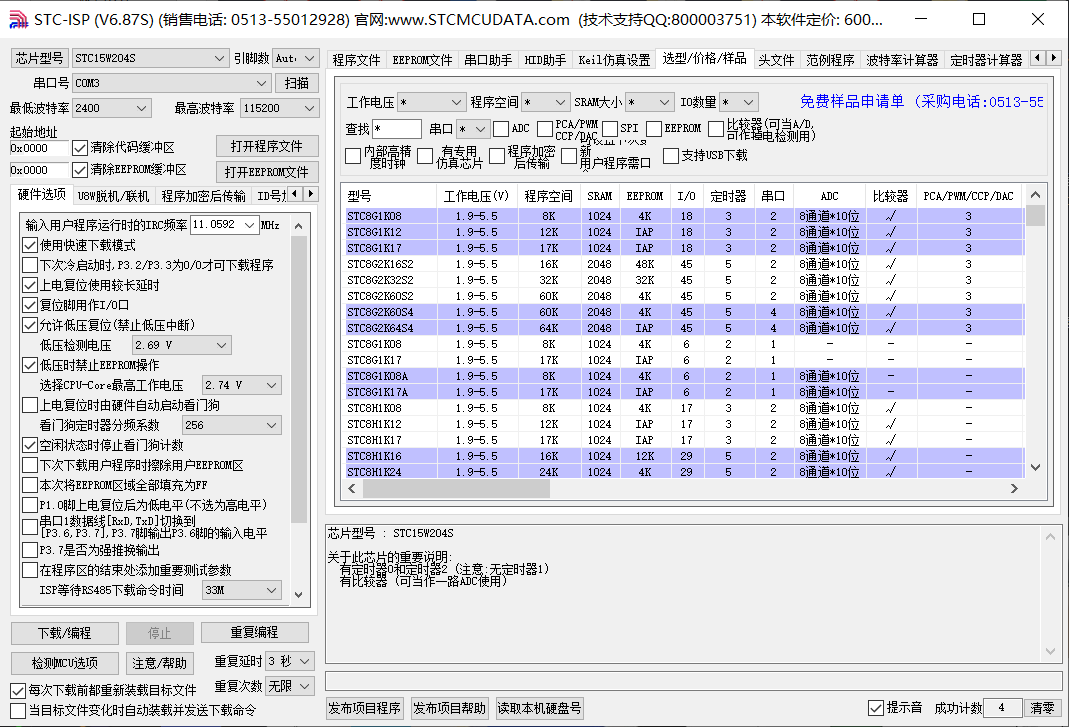Click the 下载/编程 download button
Viewport: 1069px width, 727px height.
pyautogui.click(x=64, y=633)
